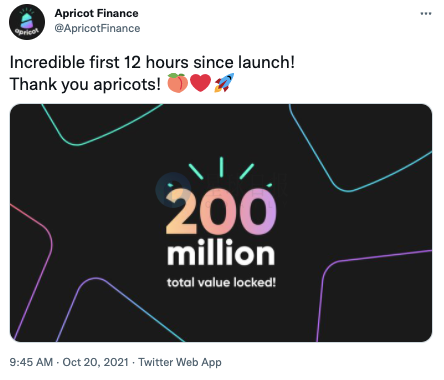Viewport: 444px width, 380px height.
Task: Open the @ApricotFinance handle link
Action: coord(97,28)
